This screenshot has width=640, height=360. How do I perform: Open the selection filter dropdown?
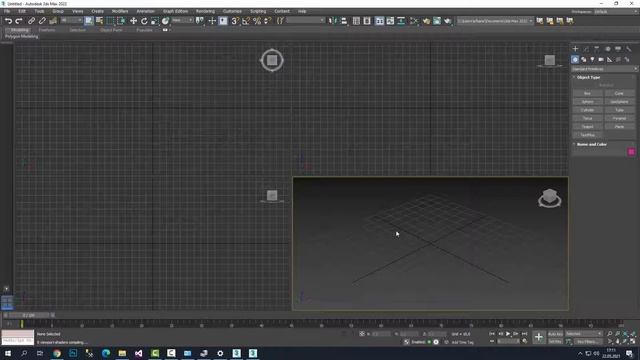[71, 20]
